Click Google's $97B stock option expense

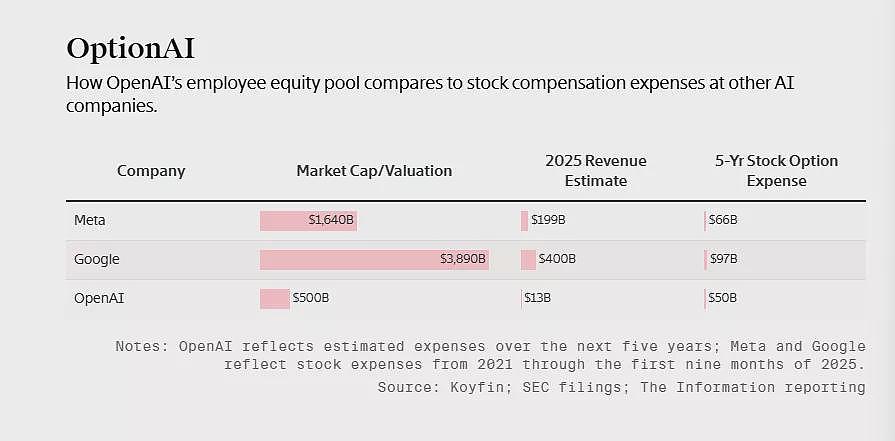coord(723,259)
